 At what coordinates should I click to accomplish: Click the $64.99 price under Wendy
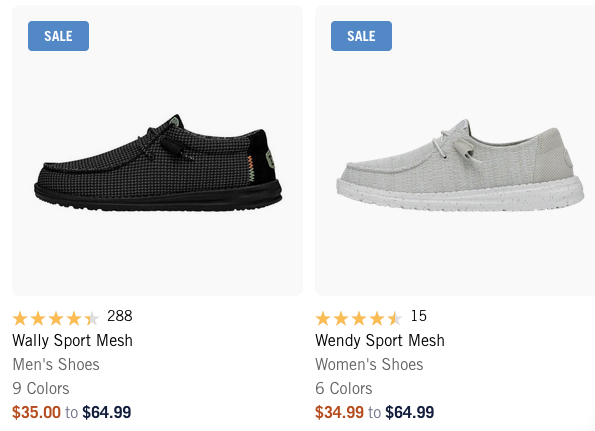click(x=409, y=412)
